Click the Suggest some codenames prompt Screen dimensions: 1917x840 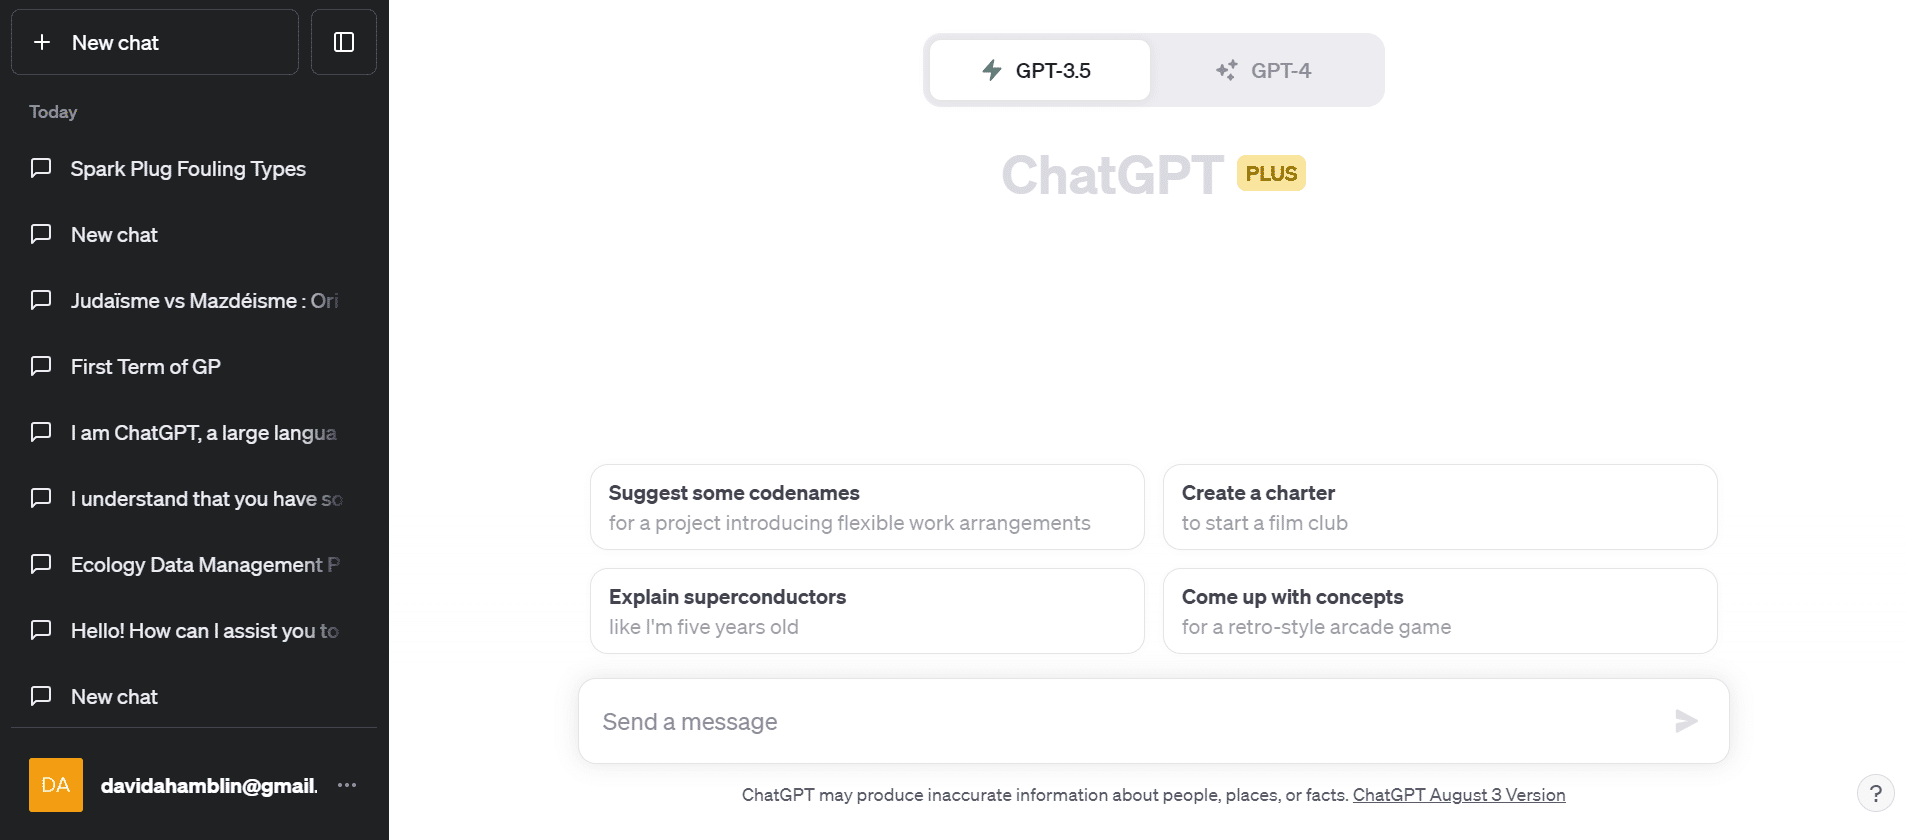pos(866,507)
